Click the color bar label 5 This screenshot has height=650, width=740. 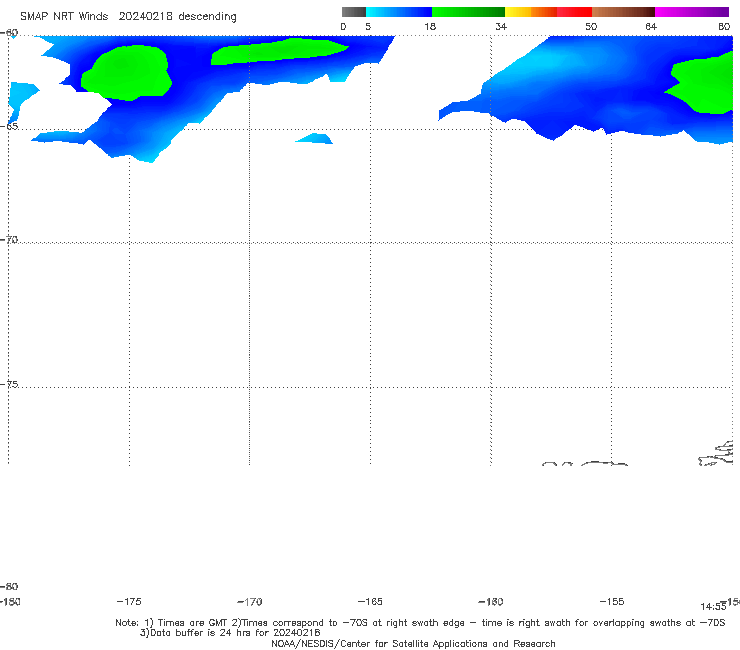click(x=368, y=26)
